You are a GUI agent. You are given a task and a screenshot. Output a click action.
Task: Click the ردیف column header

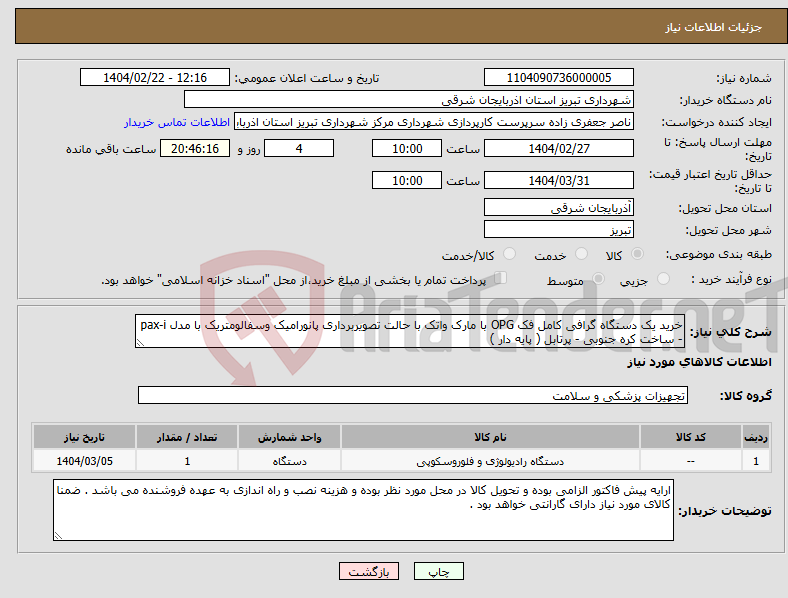click(756, 437)
